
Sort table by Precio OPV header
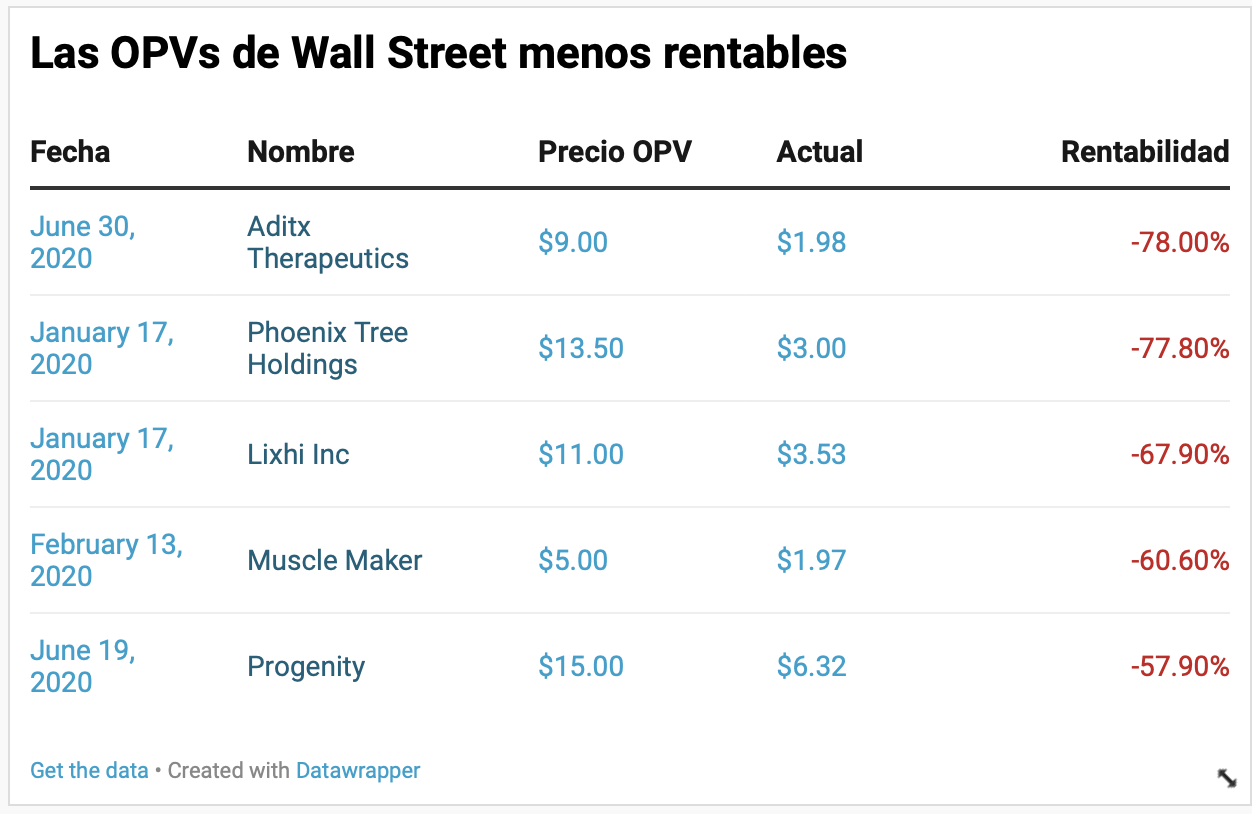tap(615, 152)
